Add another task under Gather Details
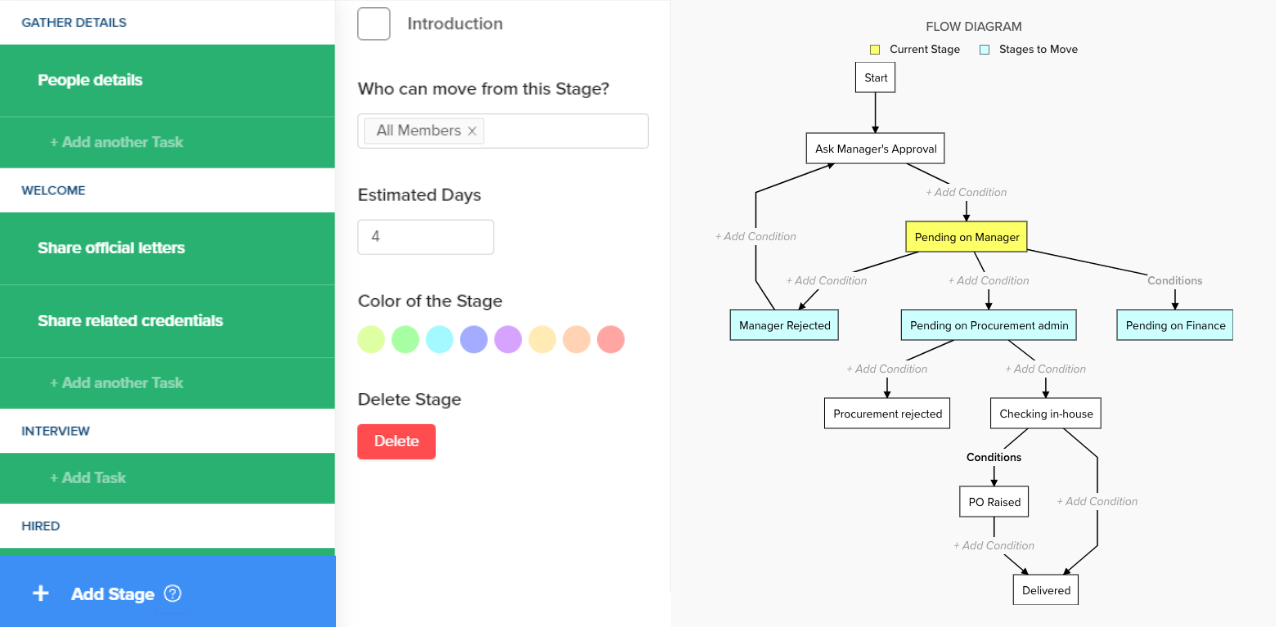Screen dimensions: 1276x627 click(x=116, y=142)
